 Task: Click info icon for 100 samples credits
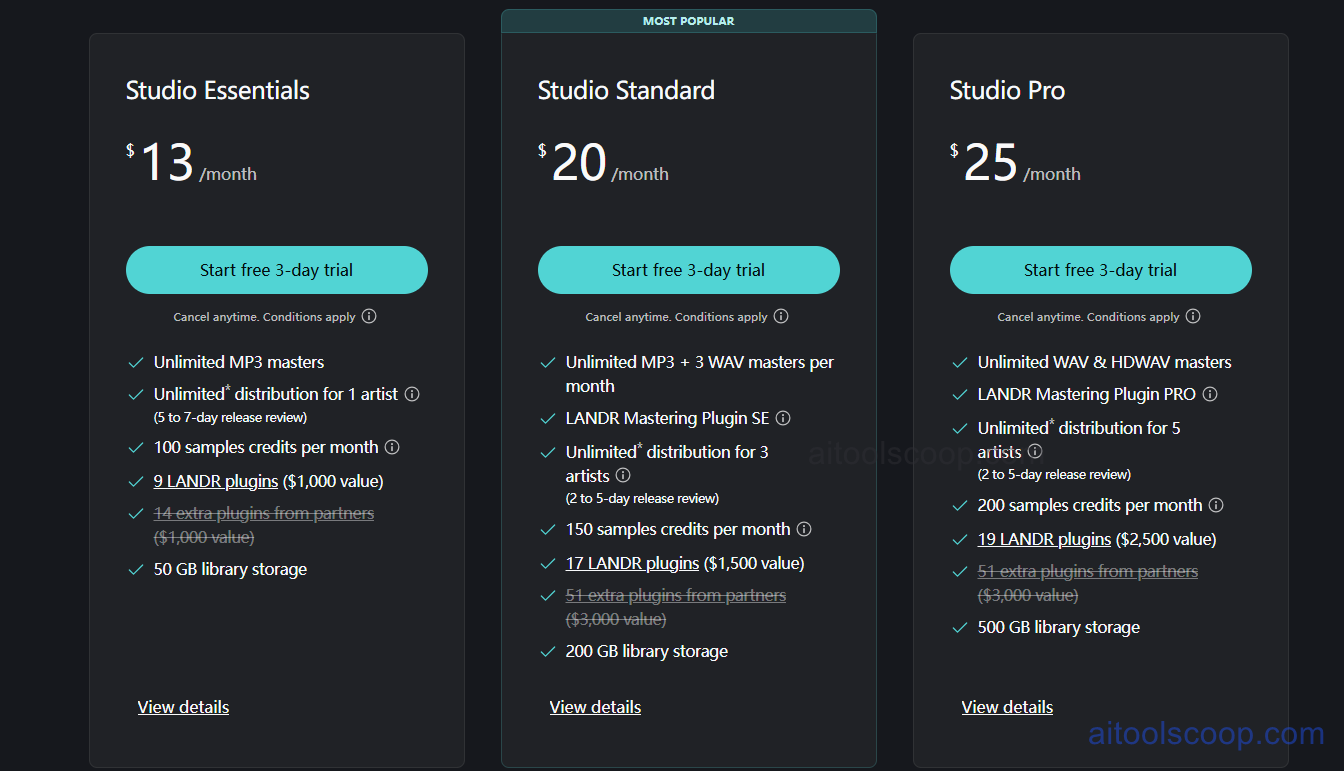(x=392, y=447)
